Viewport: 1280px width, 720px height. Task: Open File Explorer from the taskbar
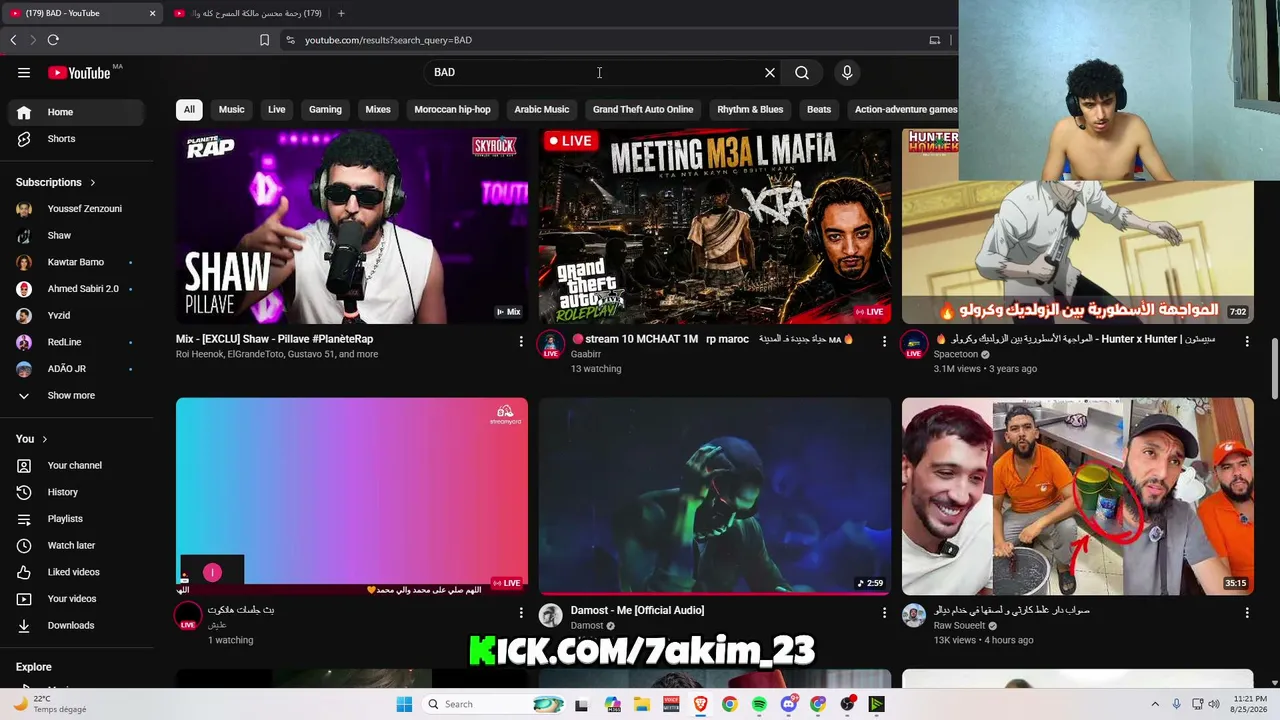(x=642, y=704)
